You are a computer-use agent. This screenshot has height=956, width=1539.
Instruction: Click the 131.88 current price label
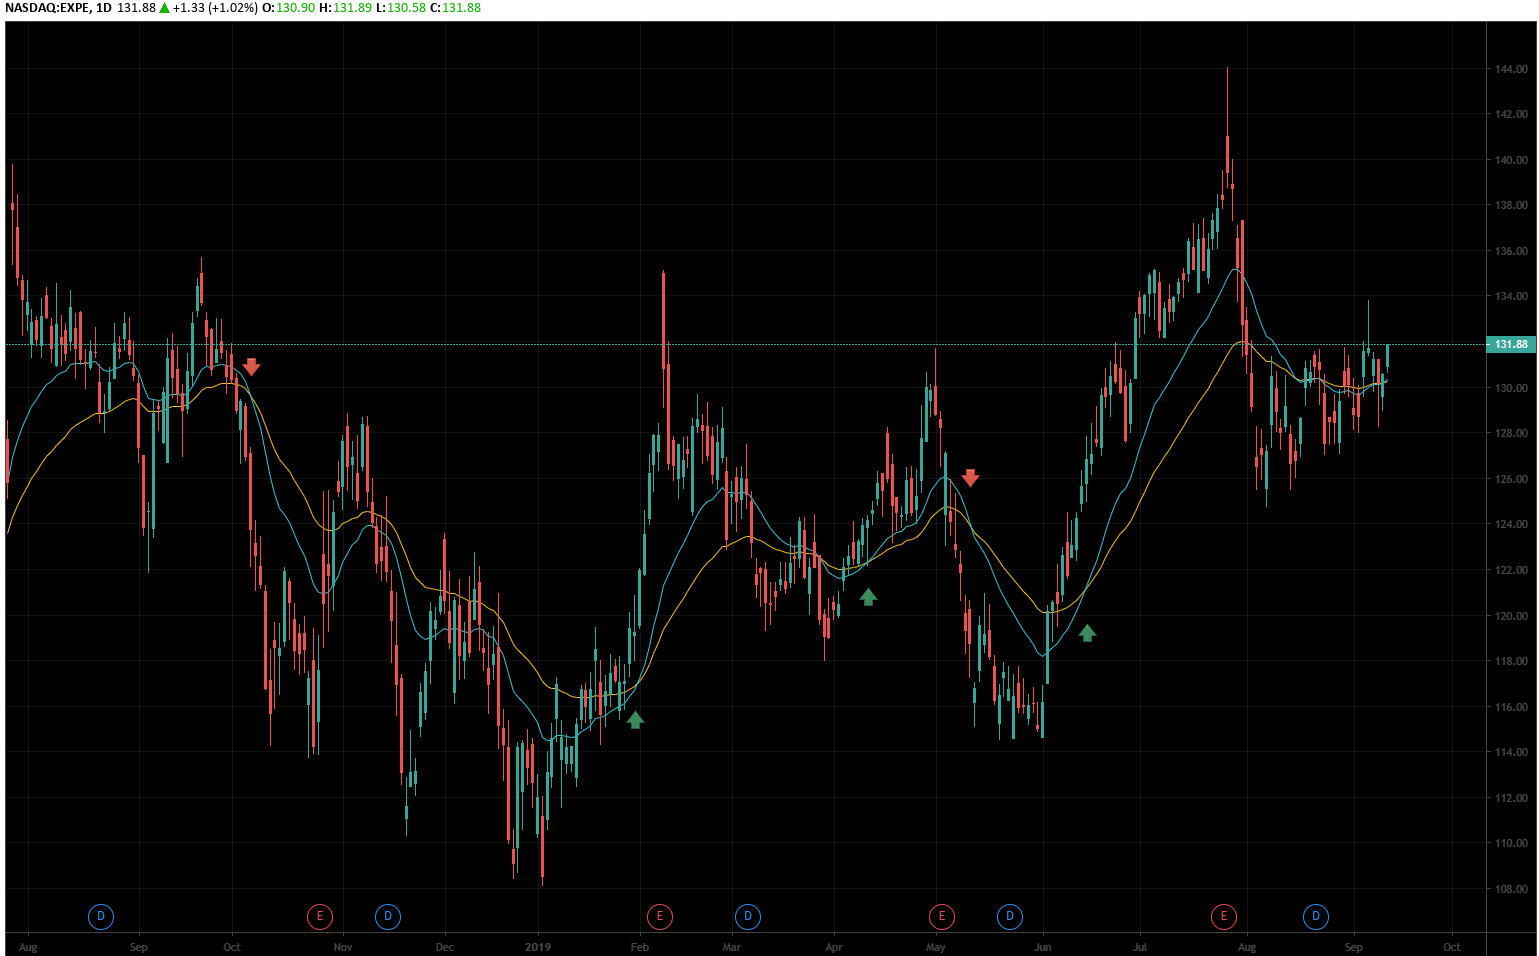(1510, 344)
